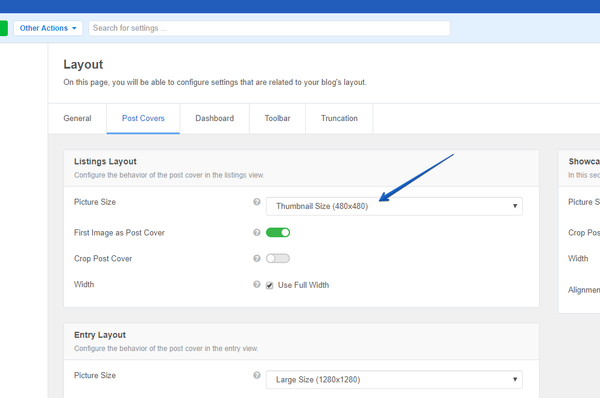Click the Crop Post Cover label
The width and height of the screenshot is (600, 398).
[103, 259]
